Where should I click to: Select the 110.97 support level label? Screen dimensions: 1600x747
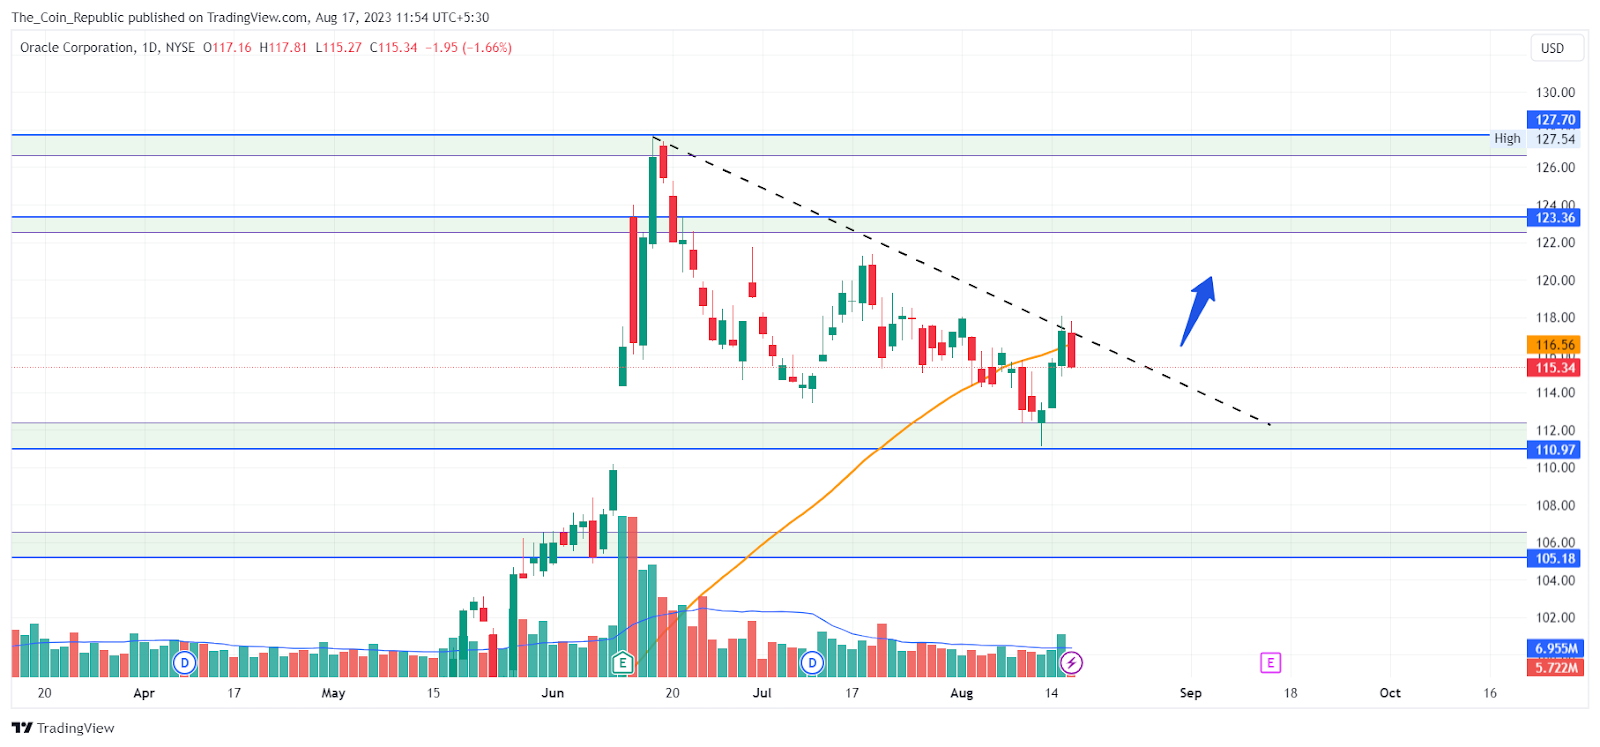click(1555, 450)
